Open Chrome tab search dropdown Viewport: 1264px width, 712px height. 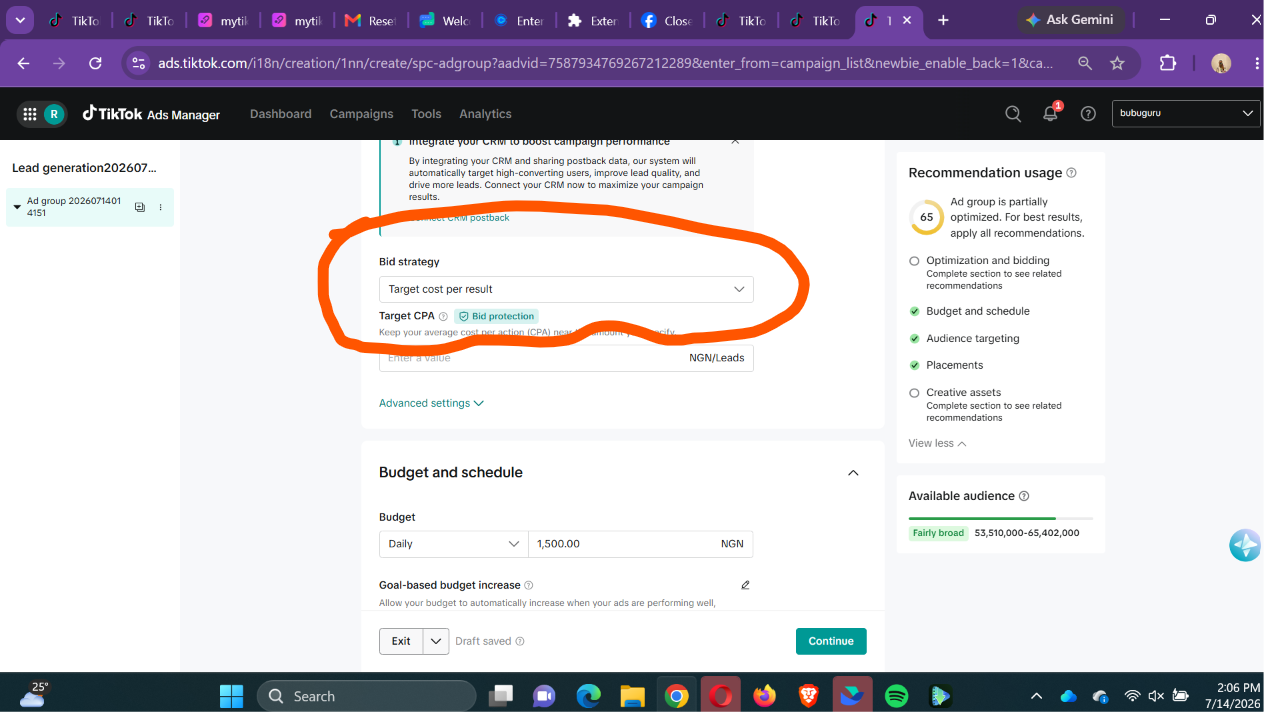19,20
